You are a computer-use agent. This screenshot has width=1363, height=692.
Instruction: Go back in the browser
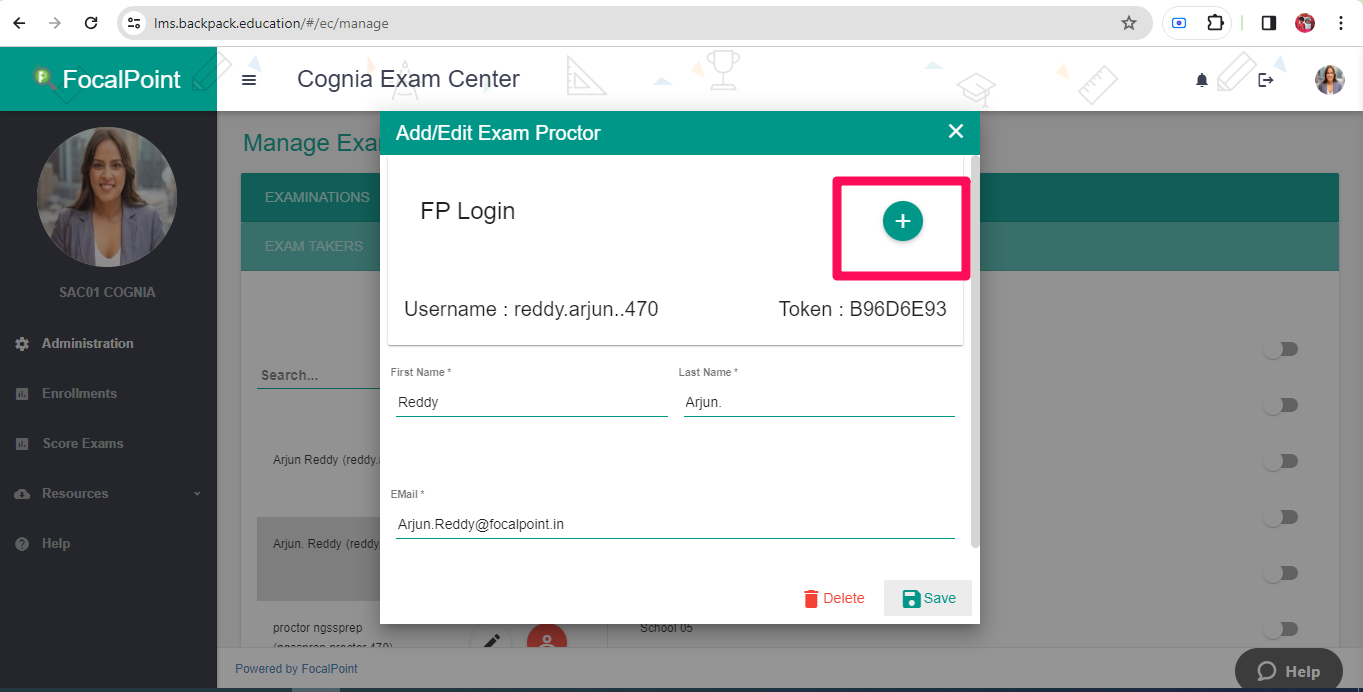point(19,23)
